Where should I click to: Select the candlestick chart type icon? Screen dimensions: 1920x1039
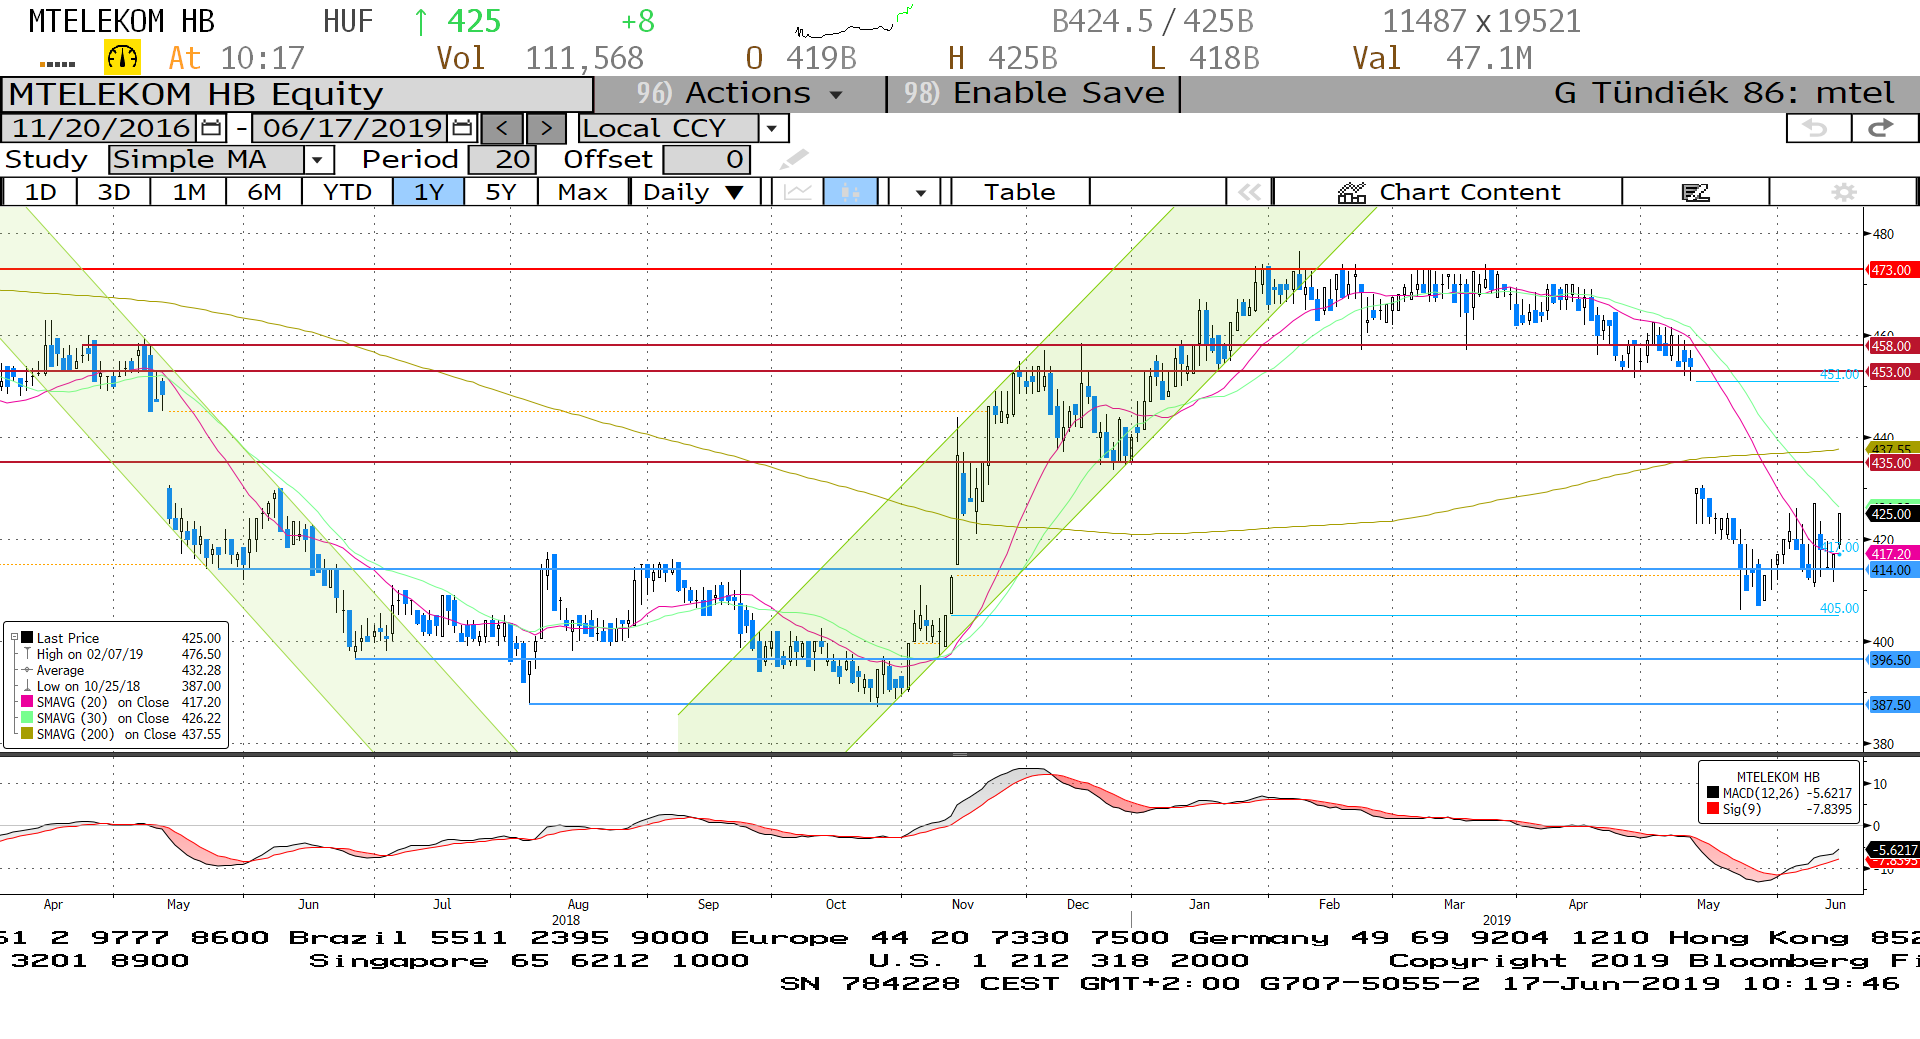pyautogui.click(x=850, y=192)
